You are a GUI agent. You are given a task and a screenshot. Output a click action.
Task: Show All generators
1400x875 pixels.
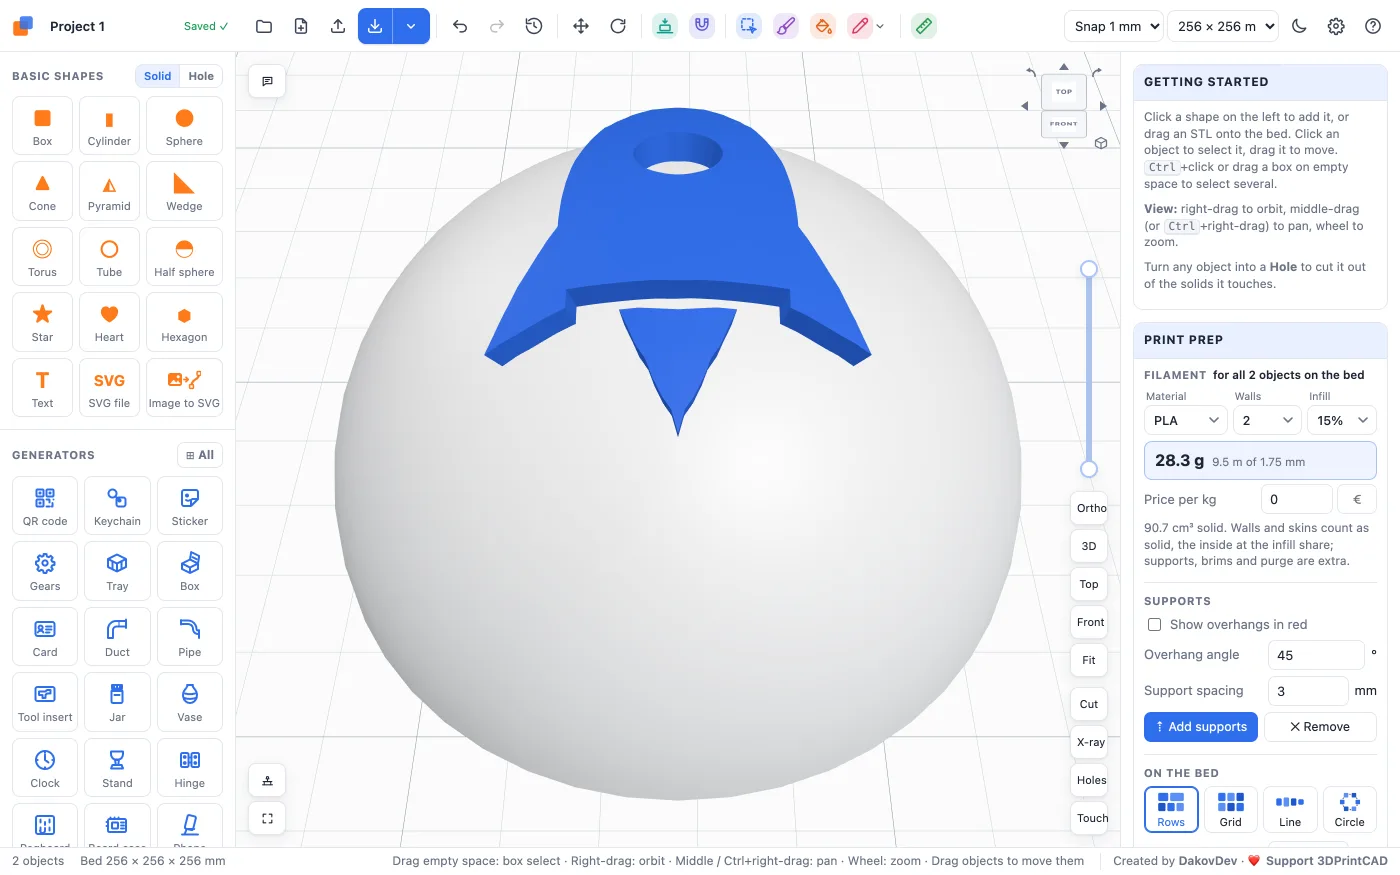click(200, 455)
